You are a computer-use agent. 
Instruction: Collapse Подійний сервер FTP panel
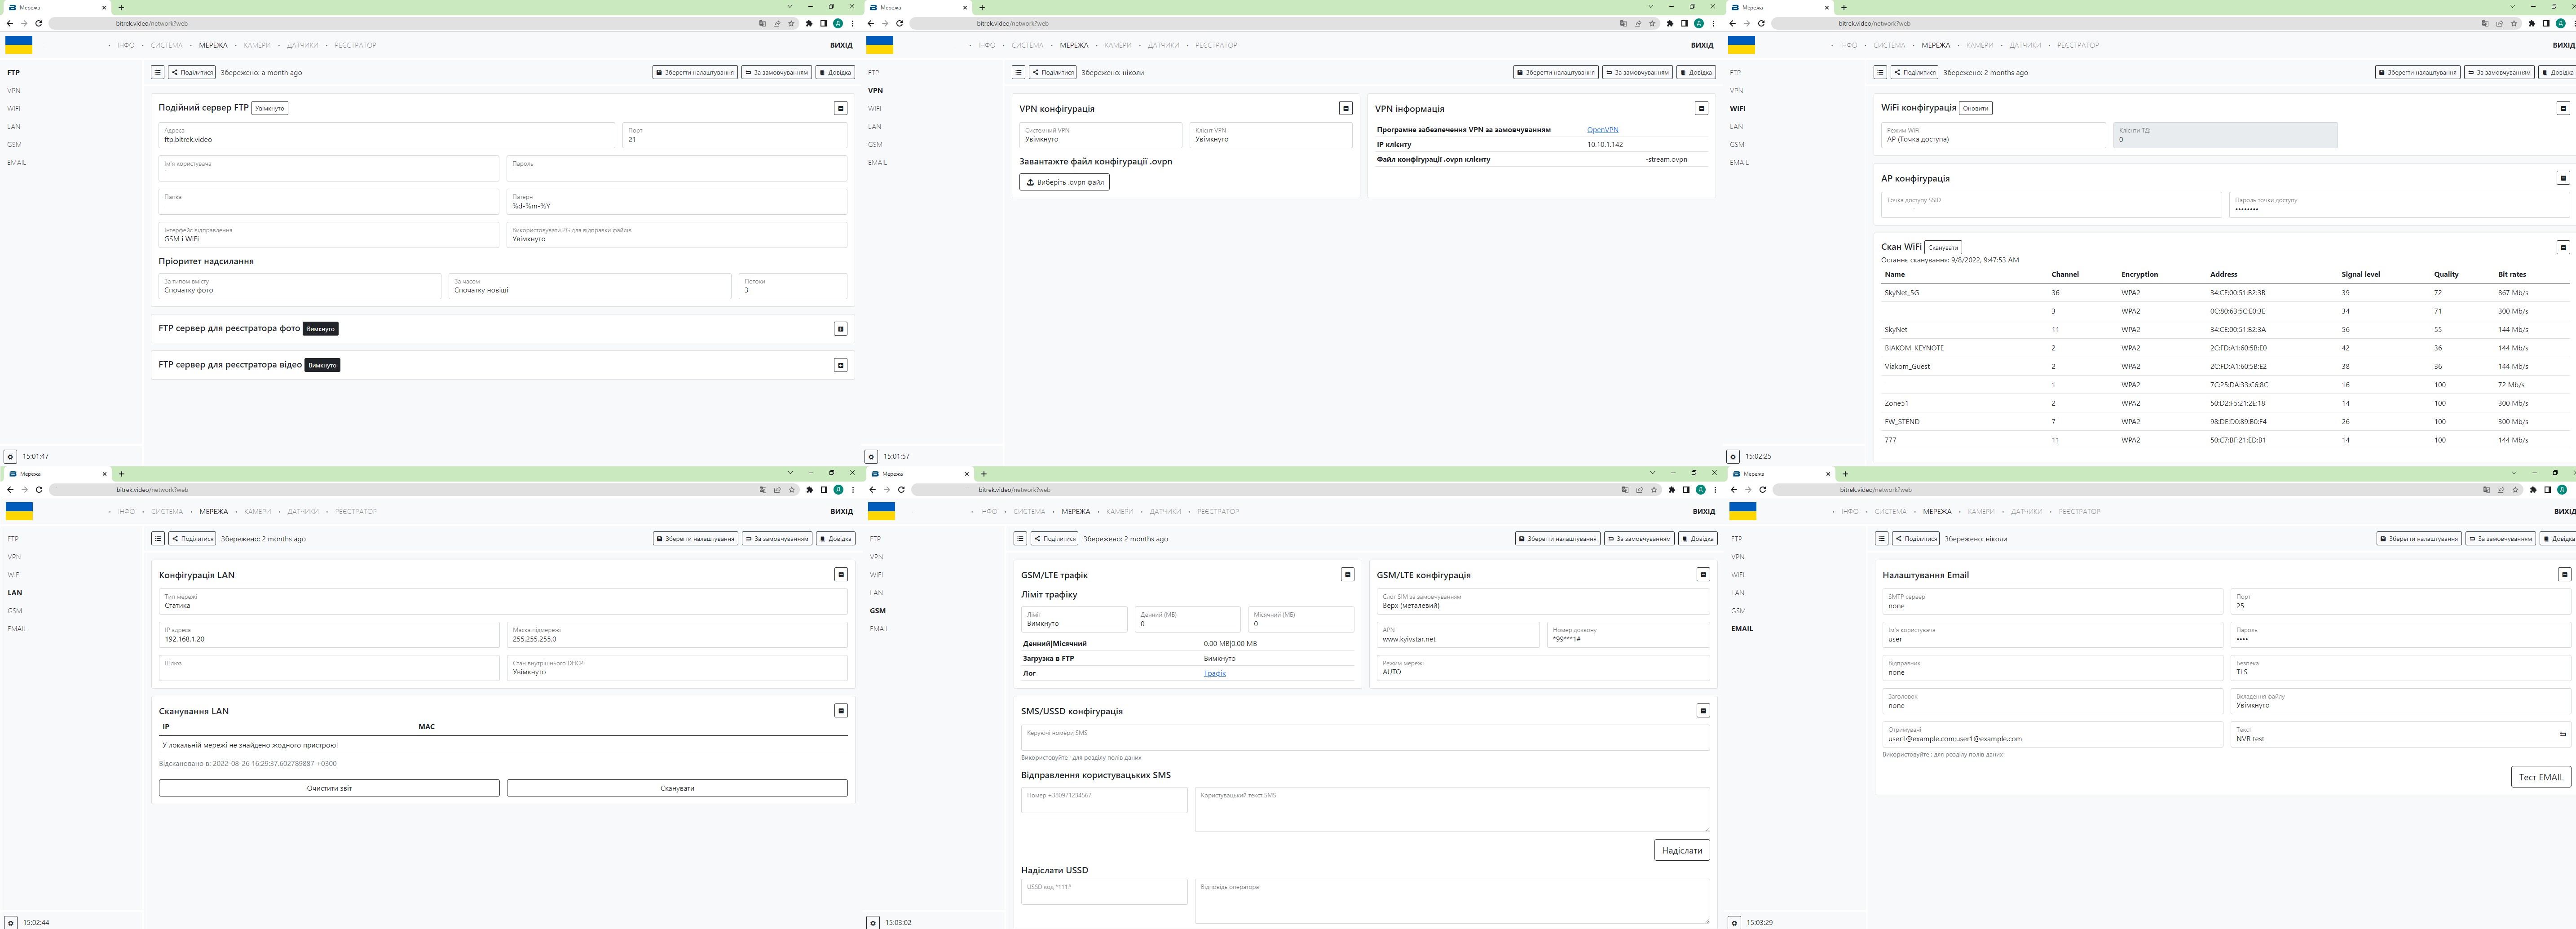[x=841, y=108]
